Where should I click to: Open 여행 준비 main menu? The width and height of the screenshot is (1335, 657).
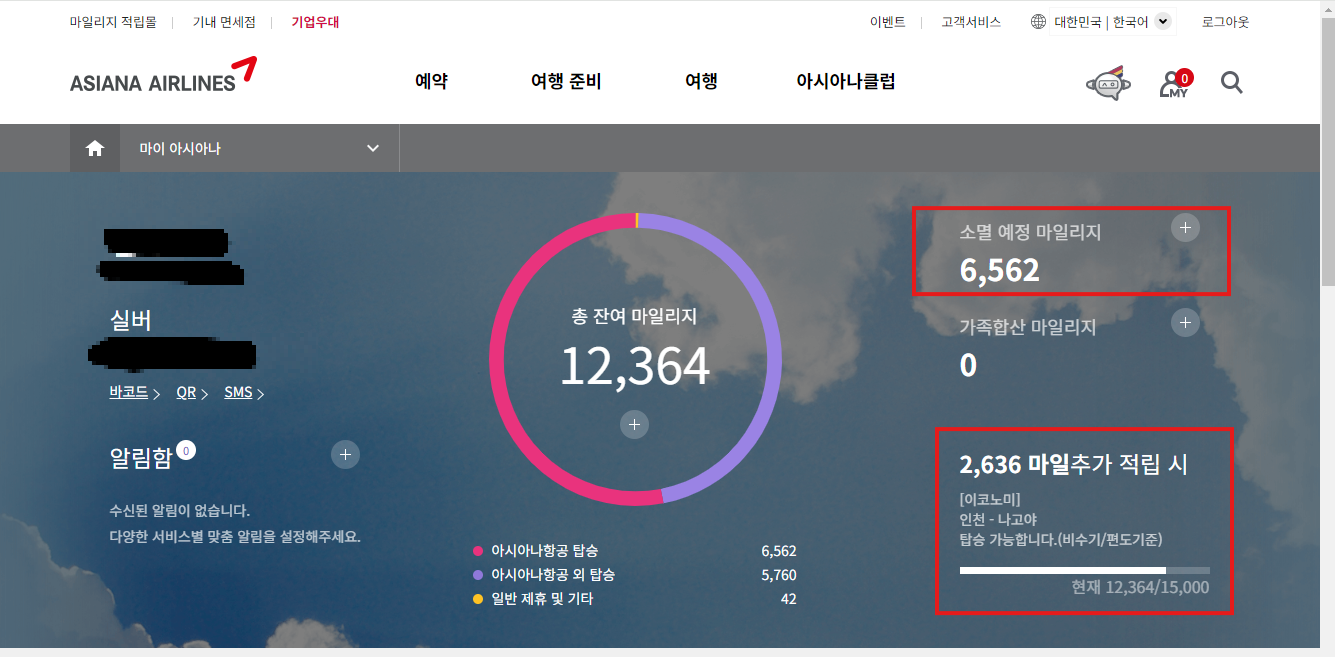click(x=566, y=82)
